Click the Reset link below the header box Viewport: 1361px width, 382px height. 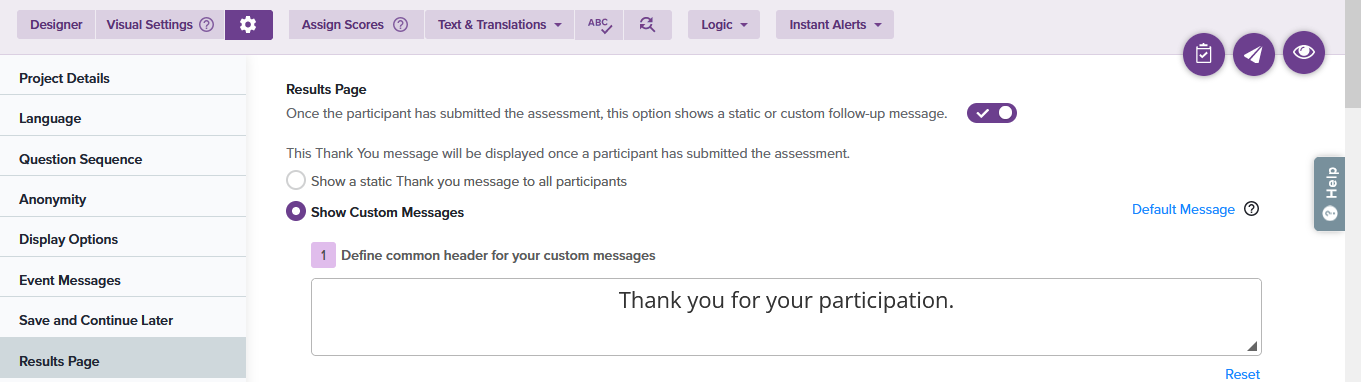pyautogui.click(x=1242, y=374)
